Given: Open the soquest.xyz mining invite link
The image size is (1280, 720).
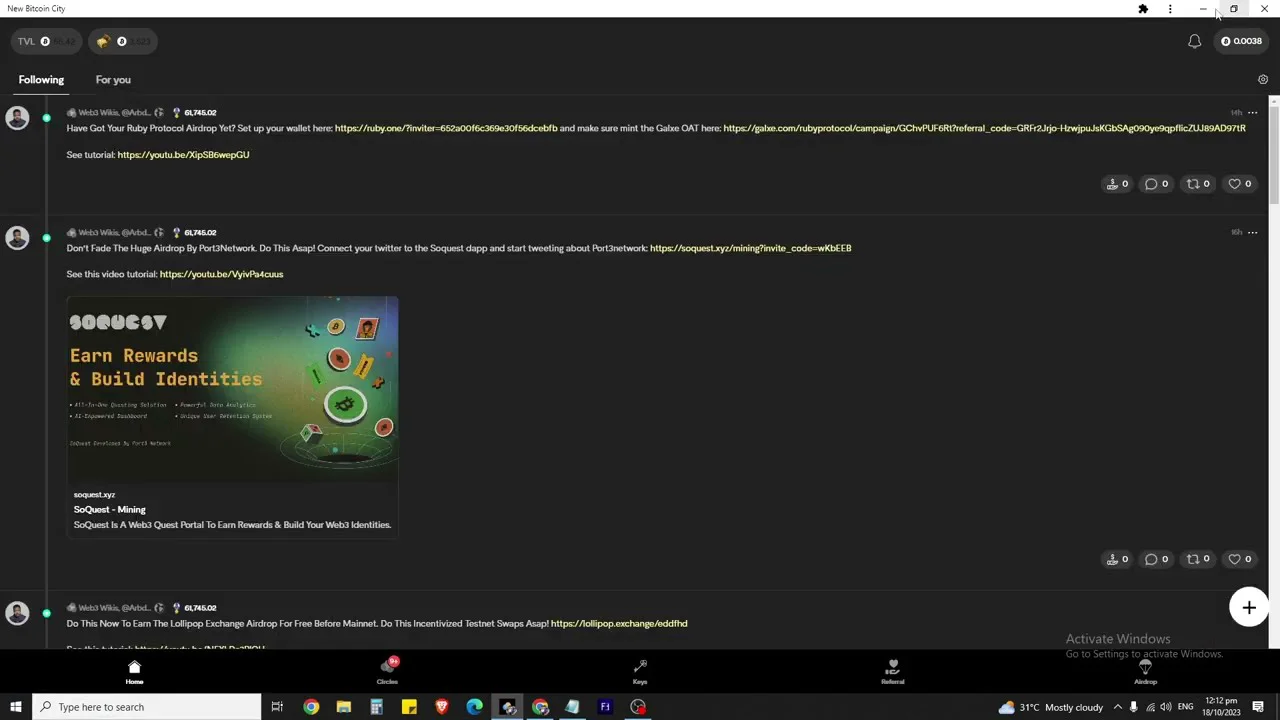Looking at the screenshot, I should coord(750,248).
